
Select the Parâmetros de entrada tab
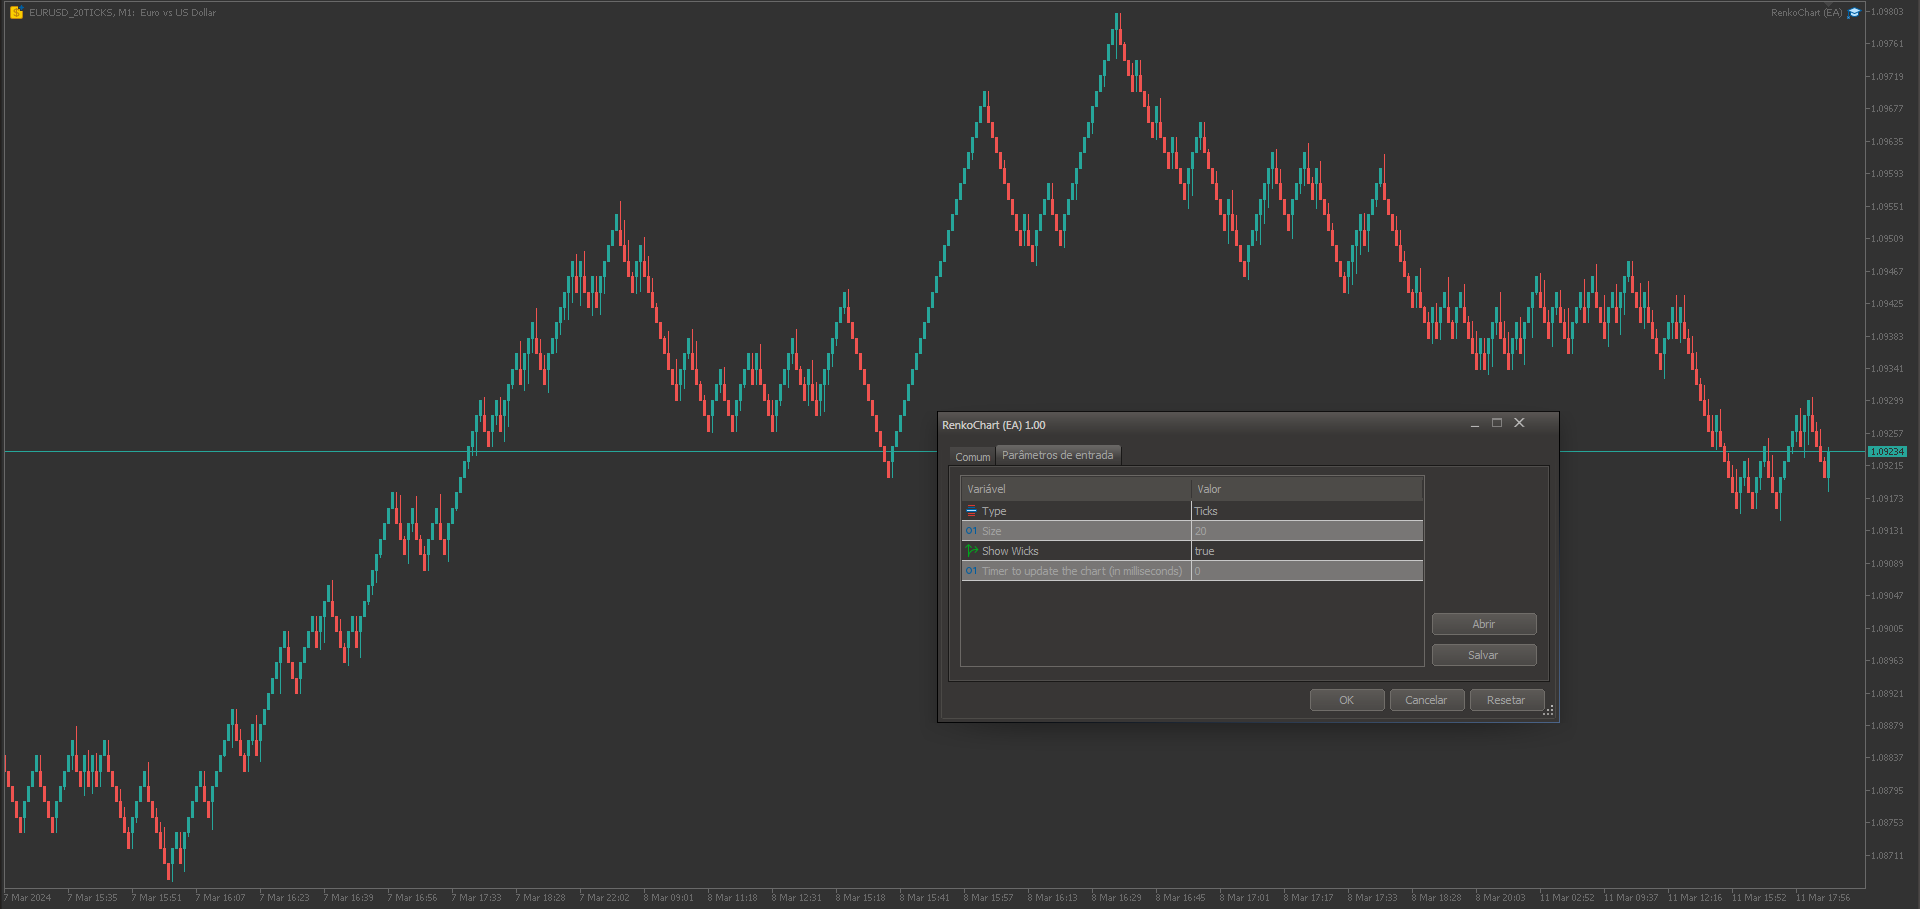point(1057,455)
